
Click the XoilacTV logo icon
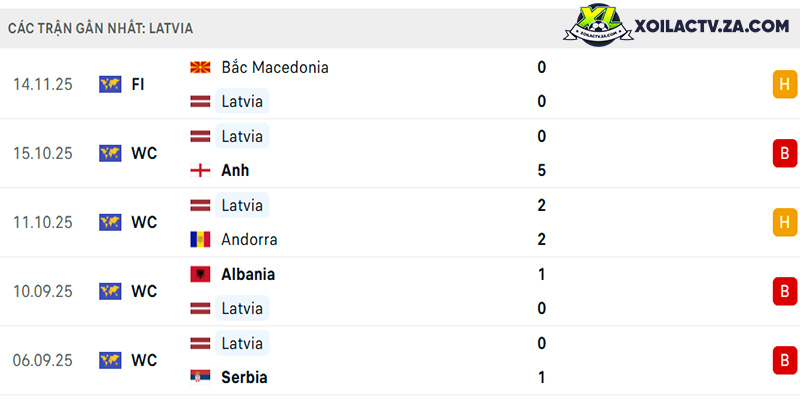tap(597, 26)
